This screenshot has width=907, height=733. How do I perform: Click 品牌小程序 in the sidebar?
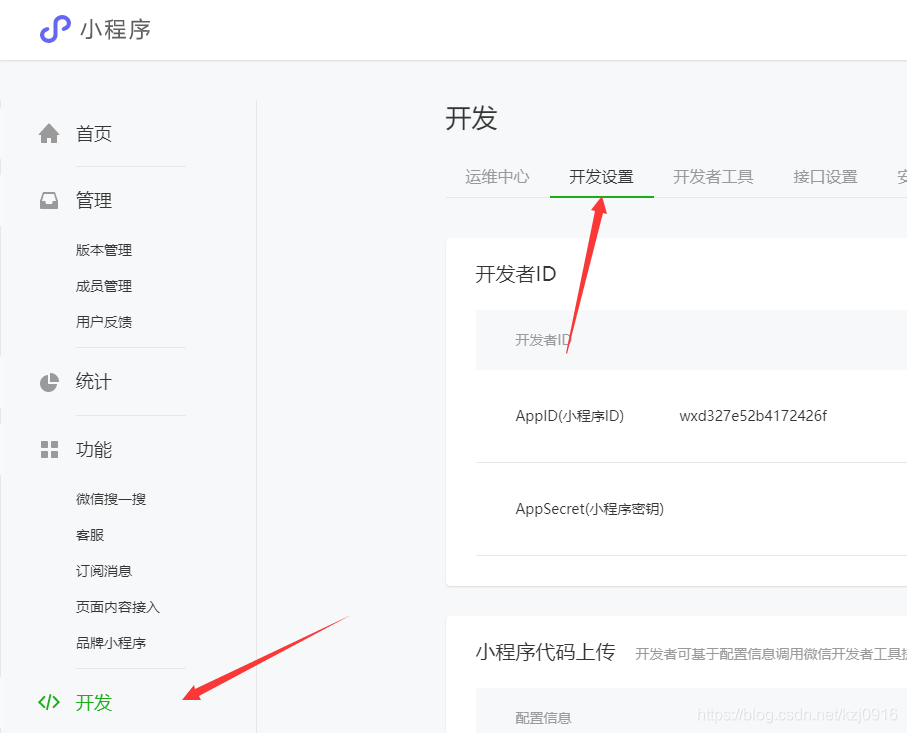[x=110, y=642]
